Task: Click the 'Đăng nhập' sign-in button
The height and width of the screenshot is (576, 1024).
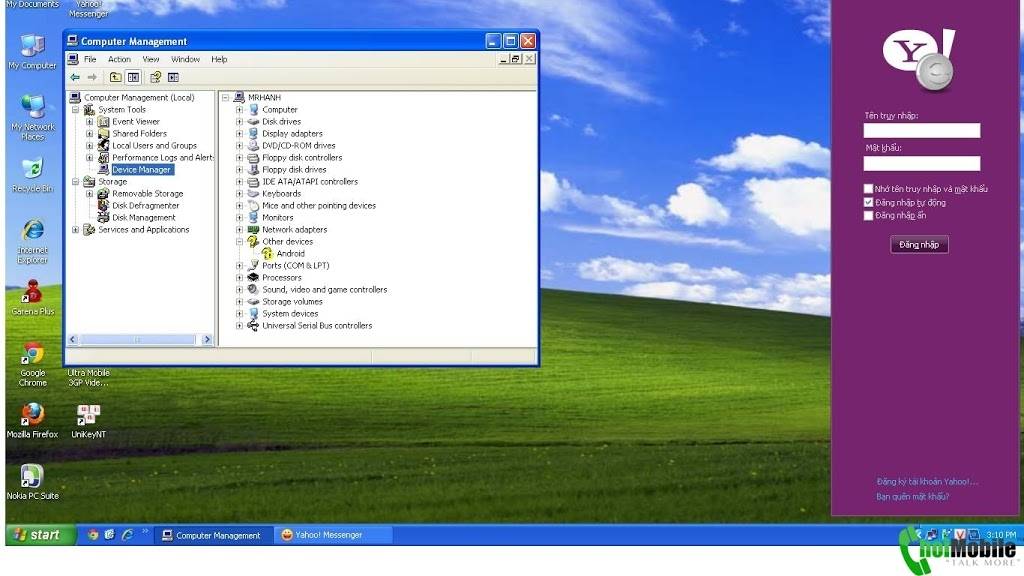Action: pos(919,245)
